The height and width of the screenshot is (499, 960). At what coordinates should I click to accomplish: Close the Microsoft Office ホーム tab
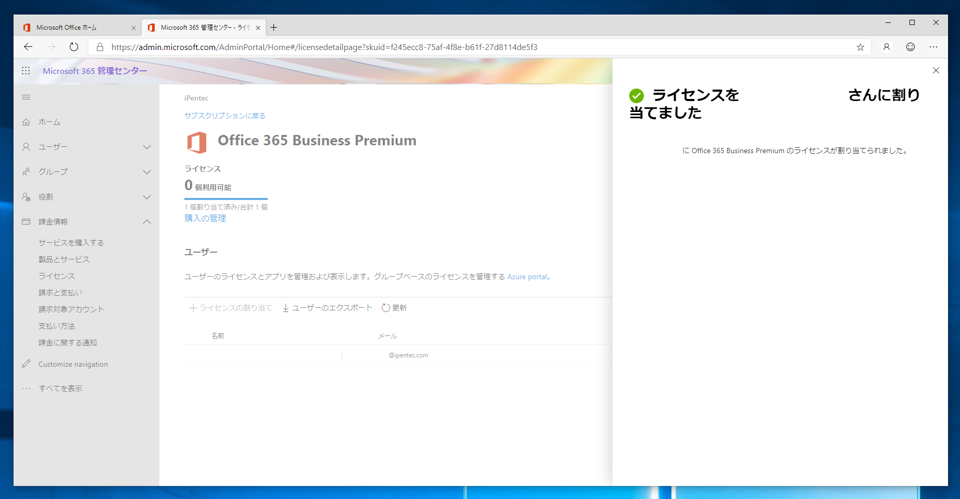(x=133, y=28)
